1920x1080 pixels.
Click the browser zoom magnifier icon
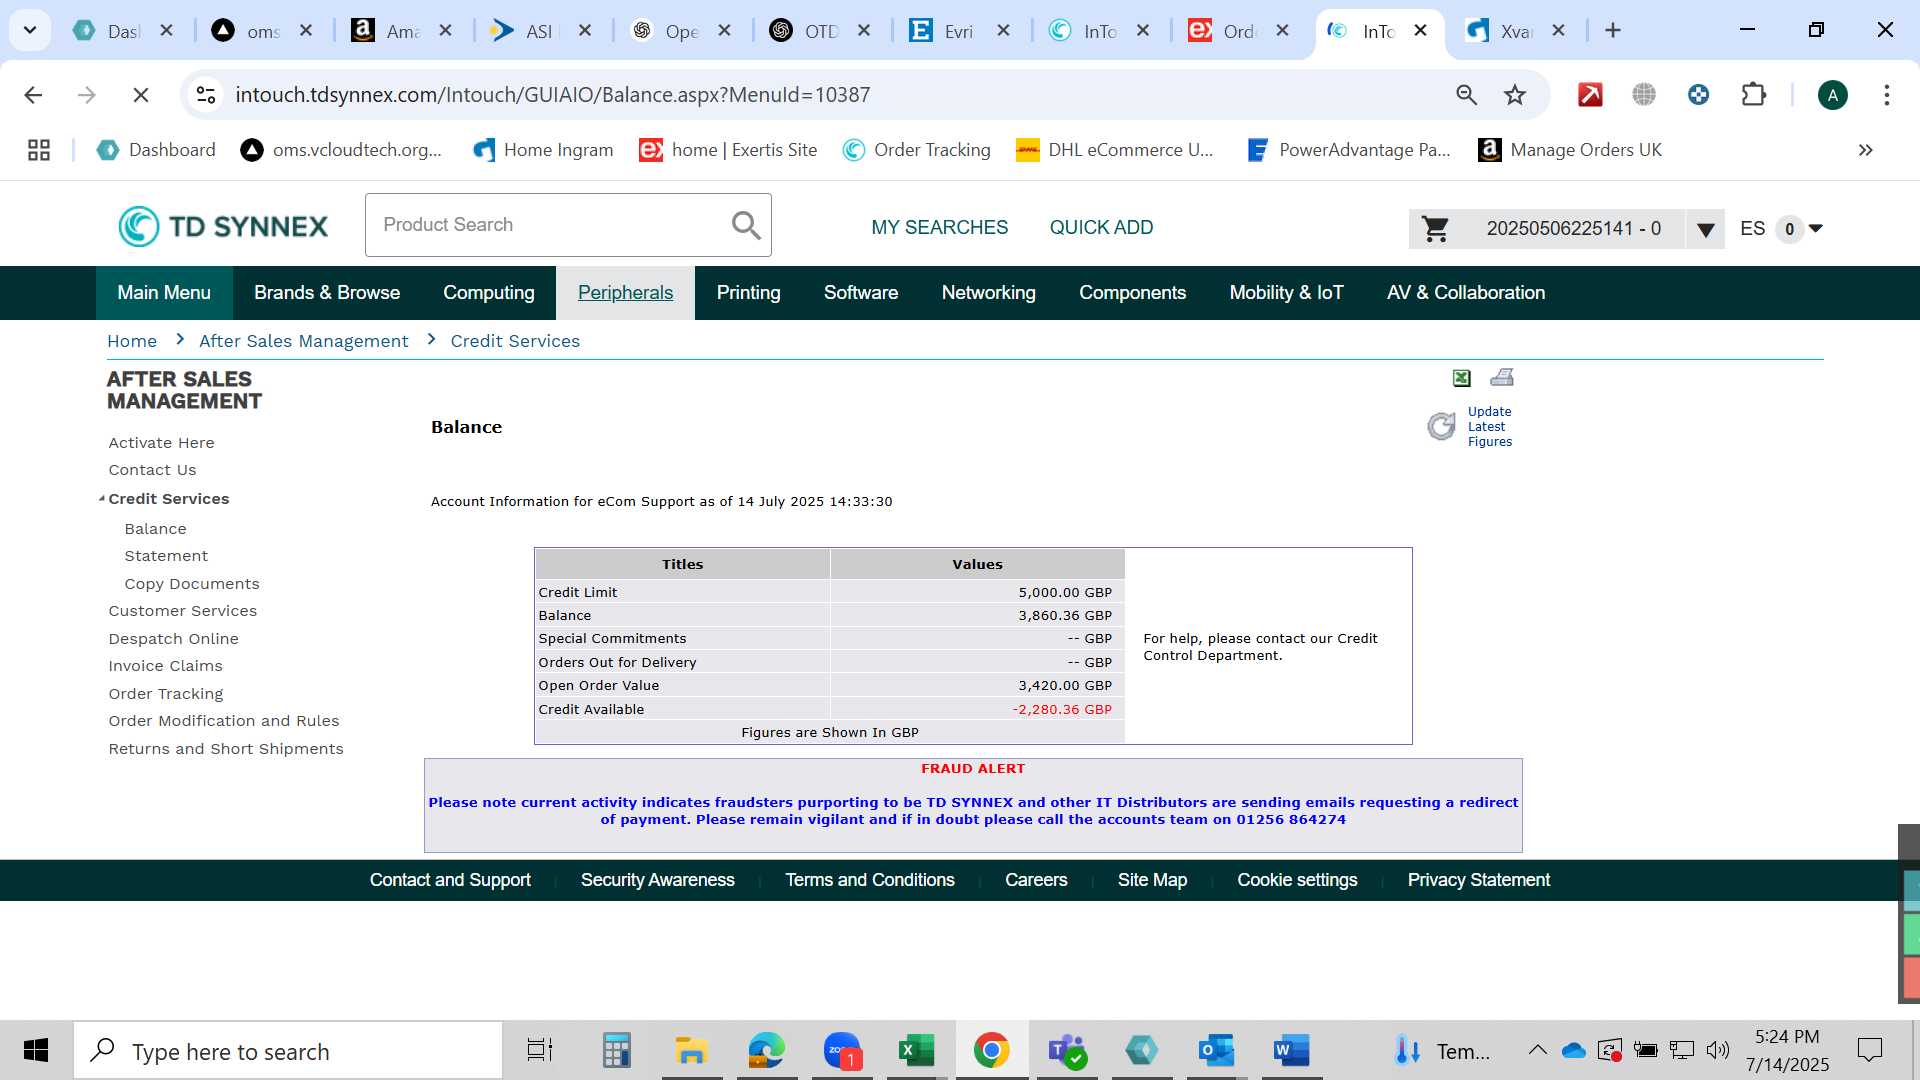click(x=1466, y=95)
